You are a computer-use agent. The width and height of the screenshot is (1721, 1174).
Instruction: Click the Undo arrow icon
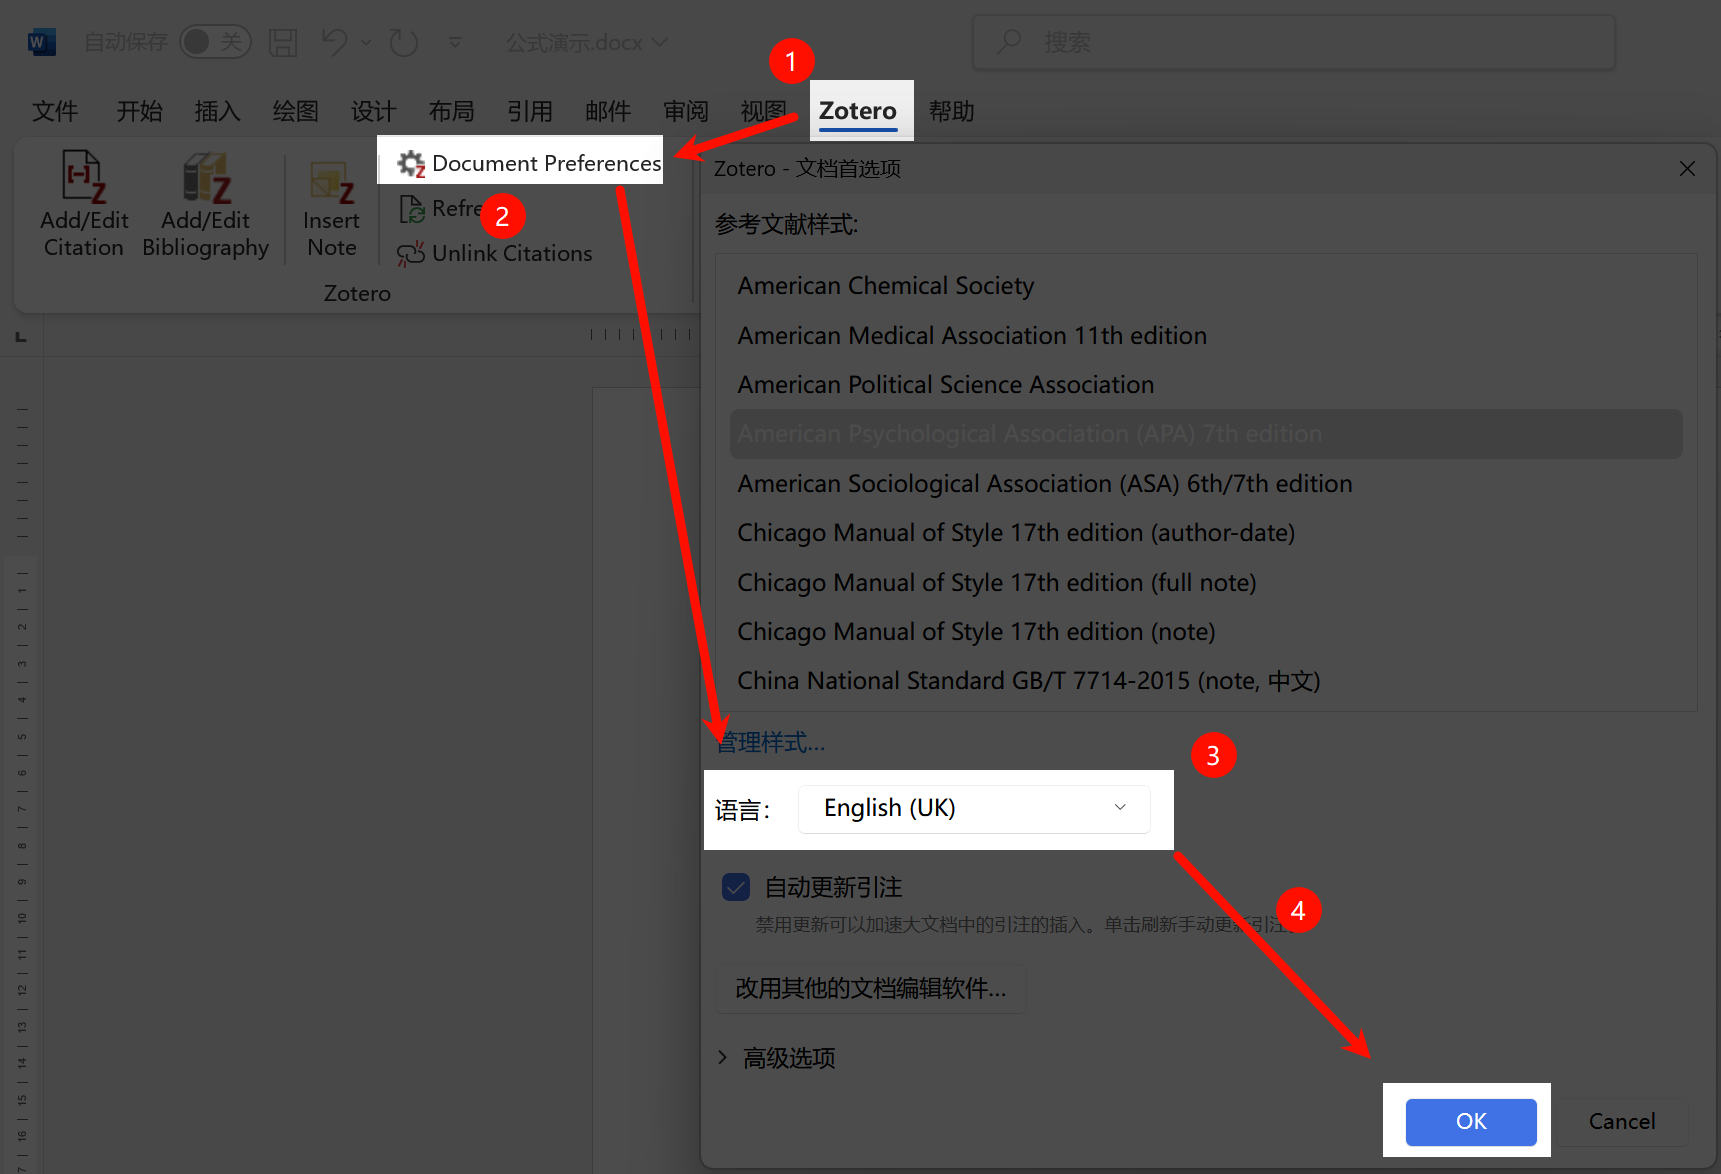click(x=334, y=42)
